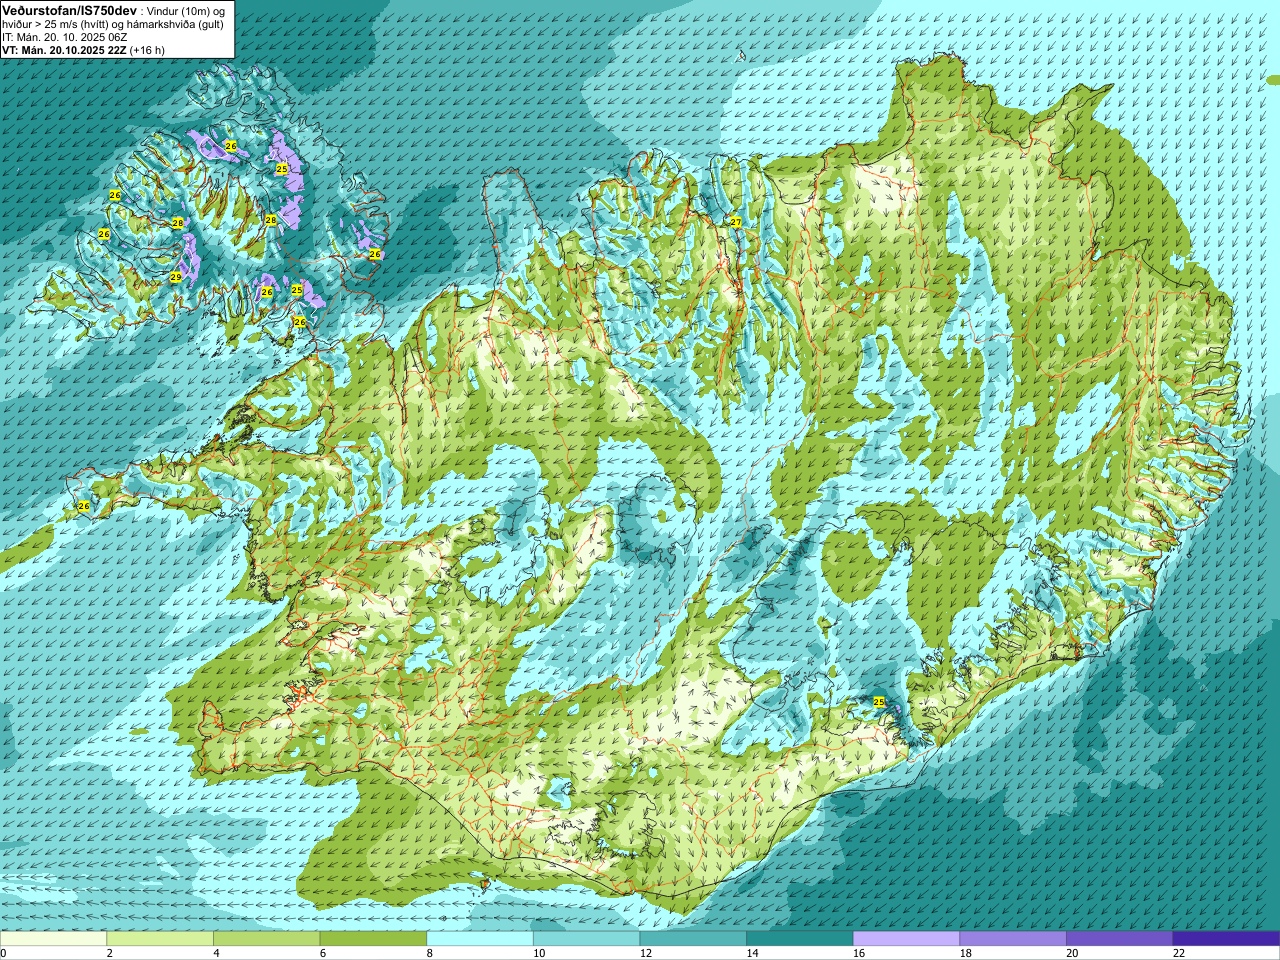
Task: Click the 'Vindur (10m) og' header text
Action: click(186, 10)
